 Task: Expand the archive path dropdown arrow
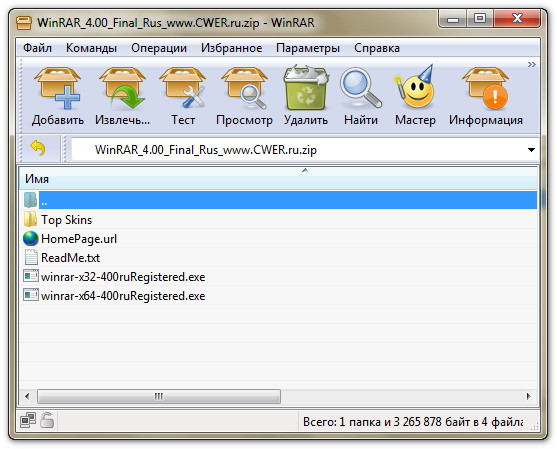pyautogui.click(x=531, y=150)
